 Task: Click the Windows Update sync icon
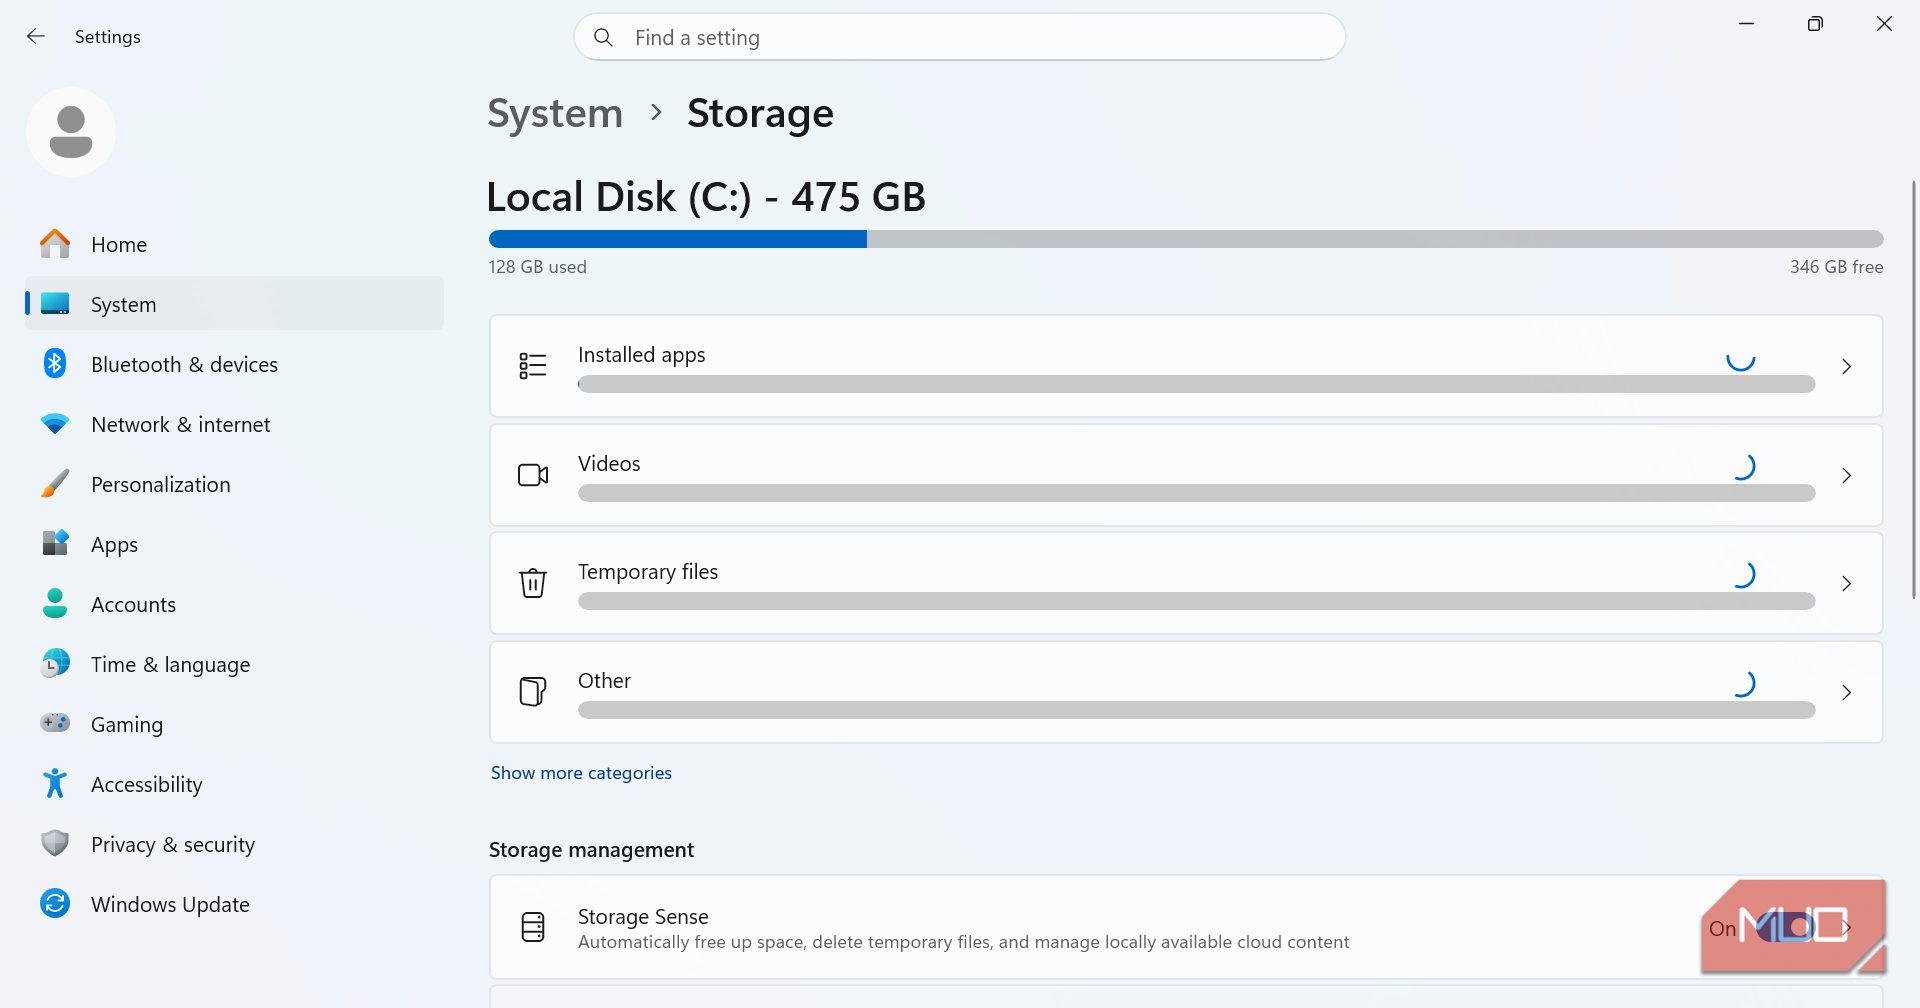pos(55,903)
